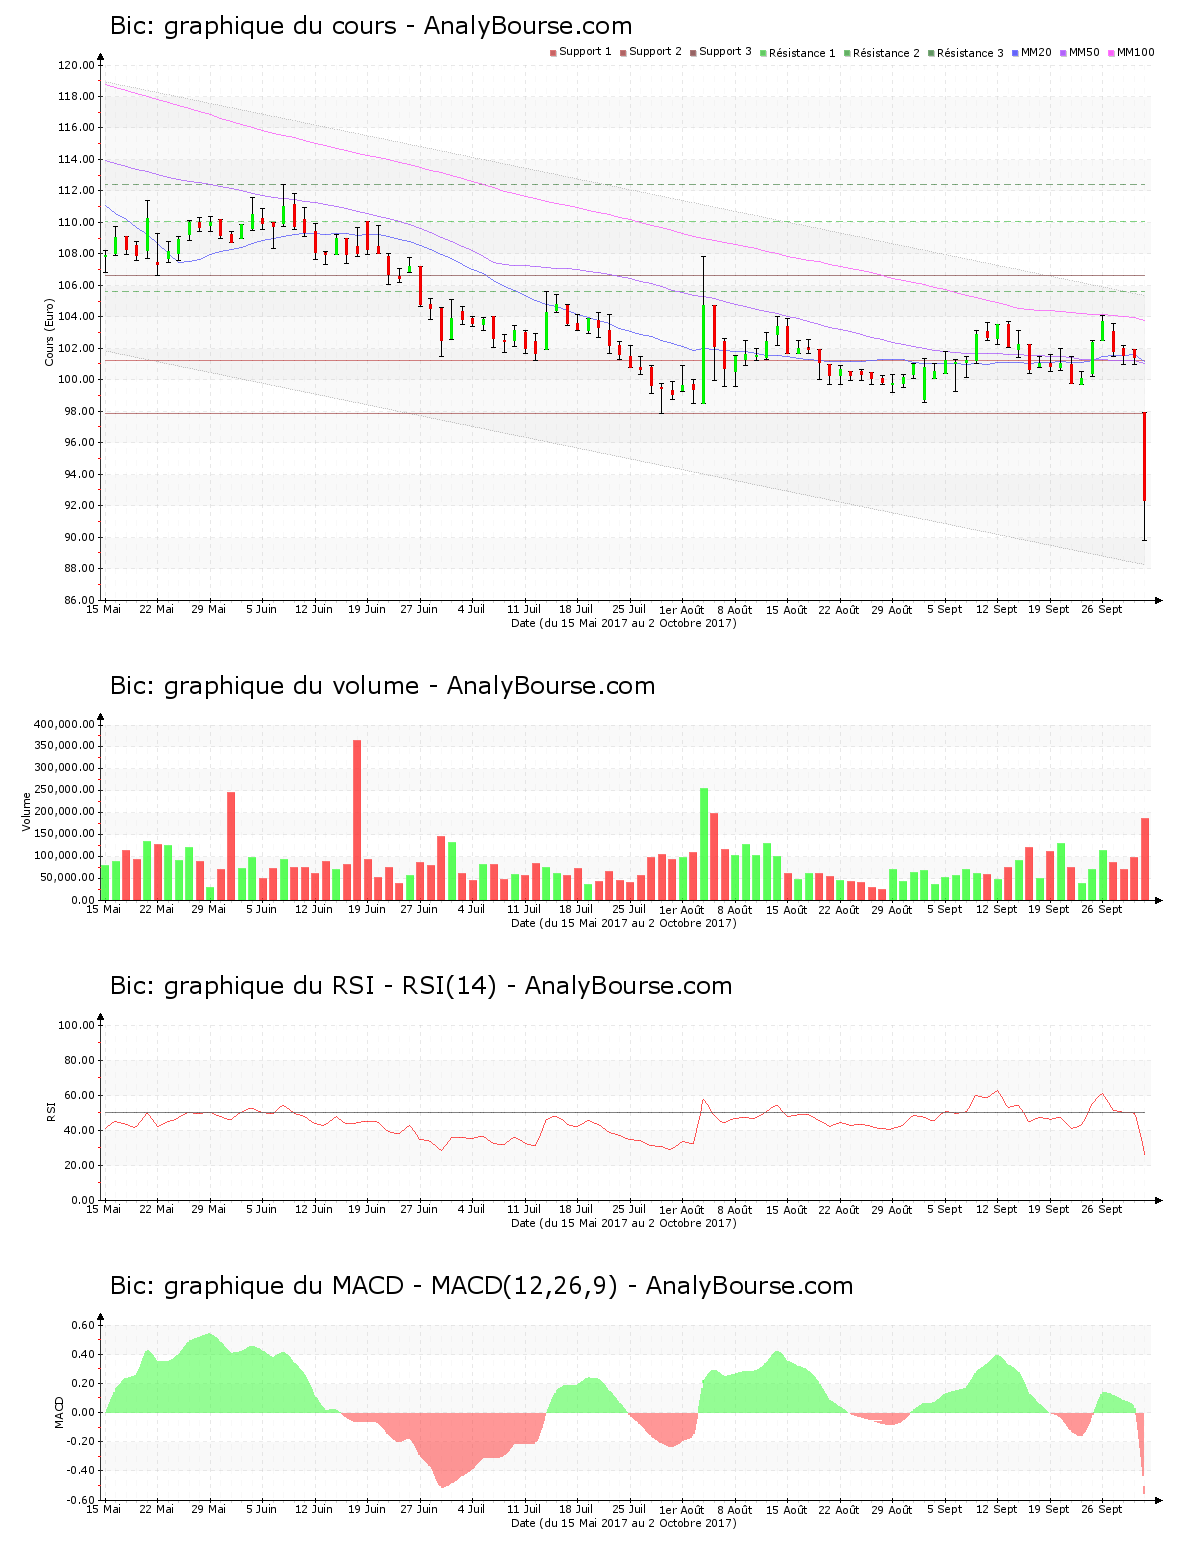Click the red swatch beside Support 1
Image resolution: width=1200 pixels, height=1550 pixels.
553,53
